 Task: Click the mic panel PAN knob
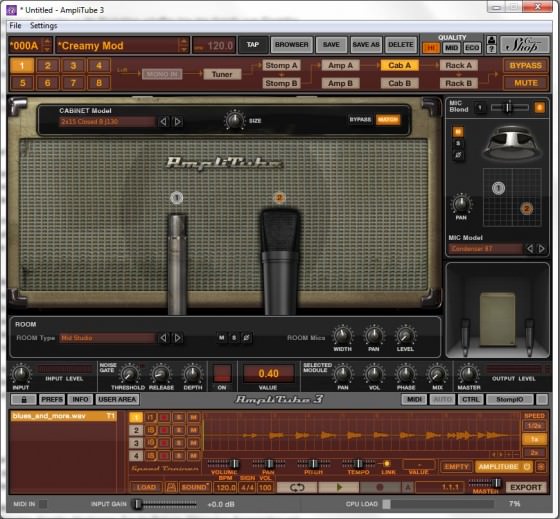461,204
